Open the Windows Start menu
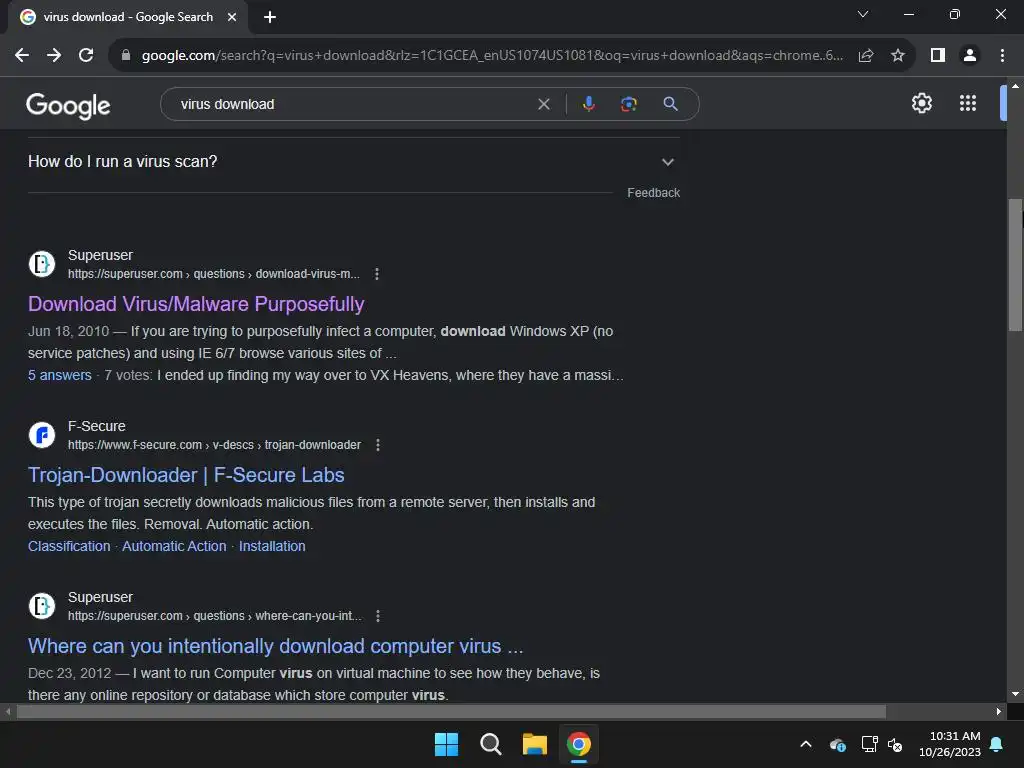Screen dimensions: 1024x768 tap(447, 744)
